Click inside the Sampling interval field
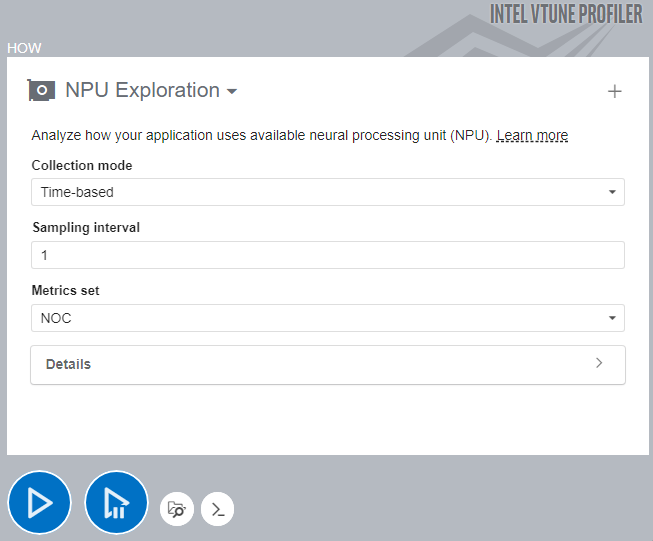The image size is (653, 541). (x=328, y=255)
